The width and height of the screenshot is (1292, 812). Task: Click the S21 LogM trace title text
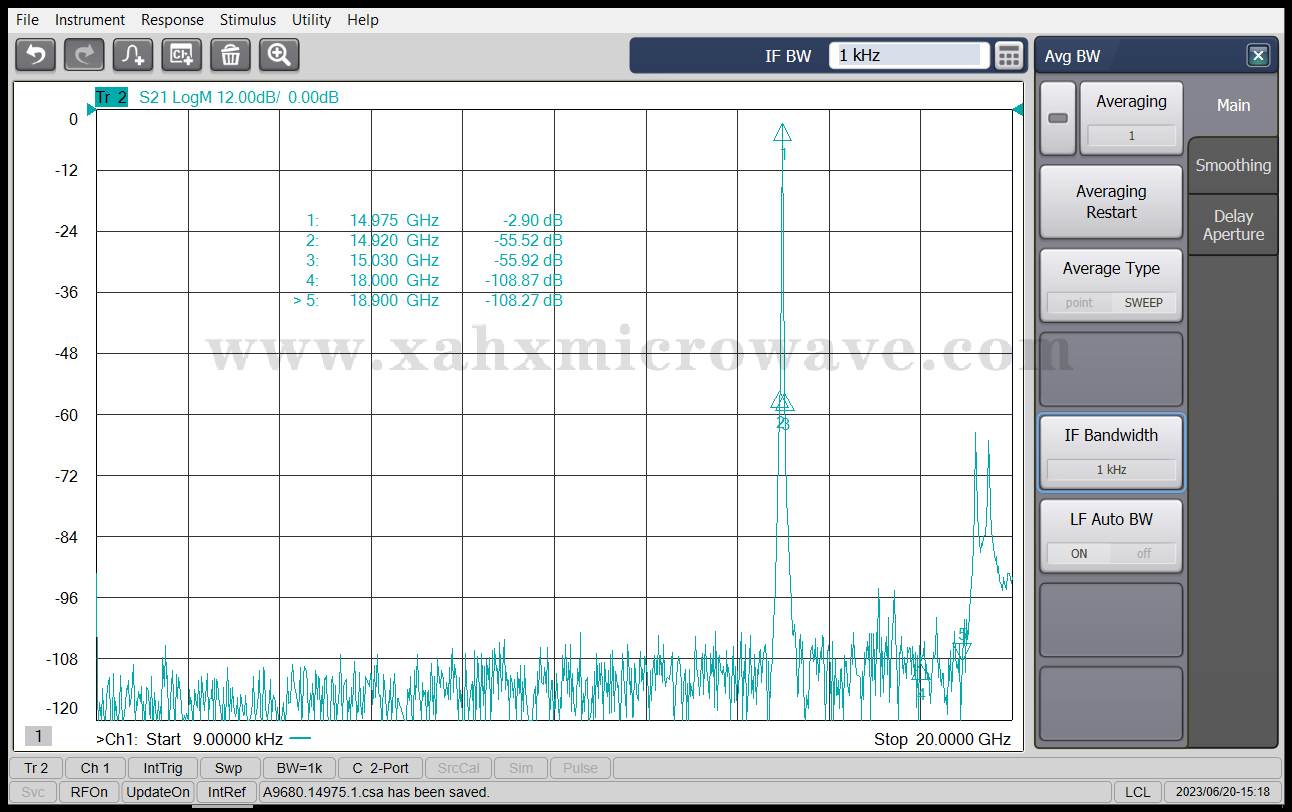tap(238, 97)
